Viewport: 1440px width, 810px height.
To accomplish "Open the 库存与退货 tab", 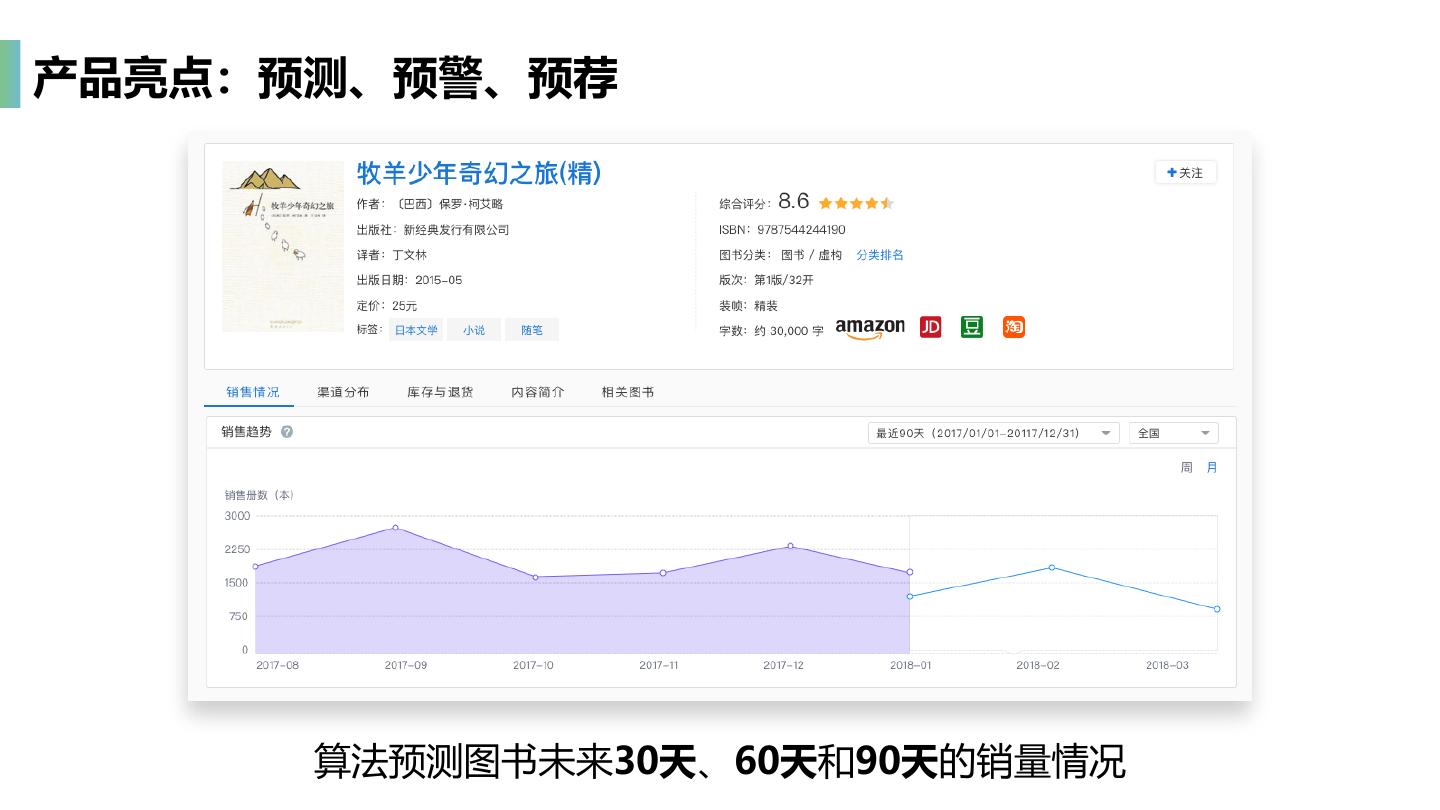I will (x=440, y=392).
